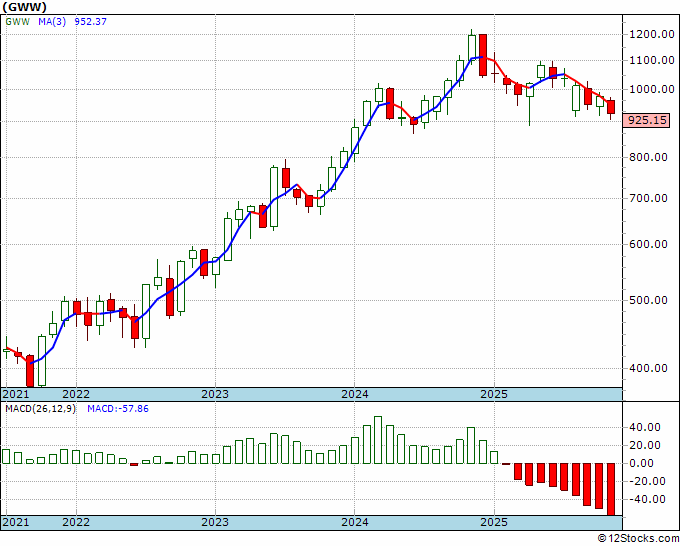Click the (GWW) chart title
The width and height of the screenshot is (680, 546).
point(24,7)
